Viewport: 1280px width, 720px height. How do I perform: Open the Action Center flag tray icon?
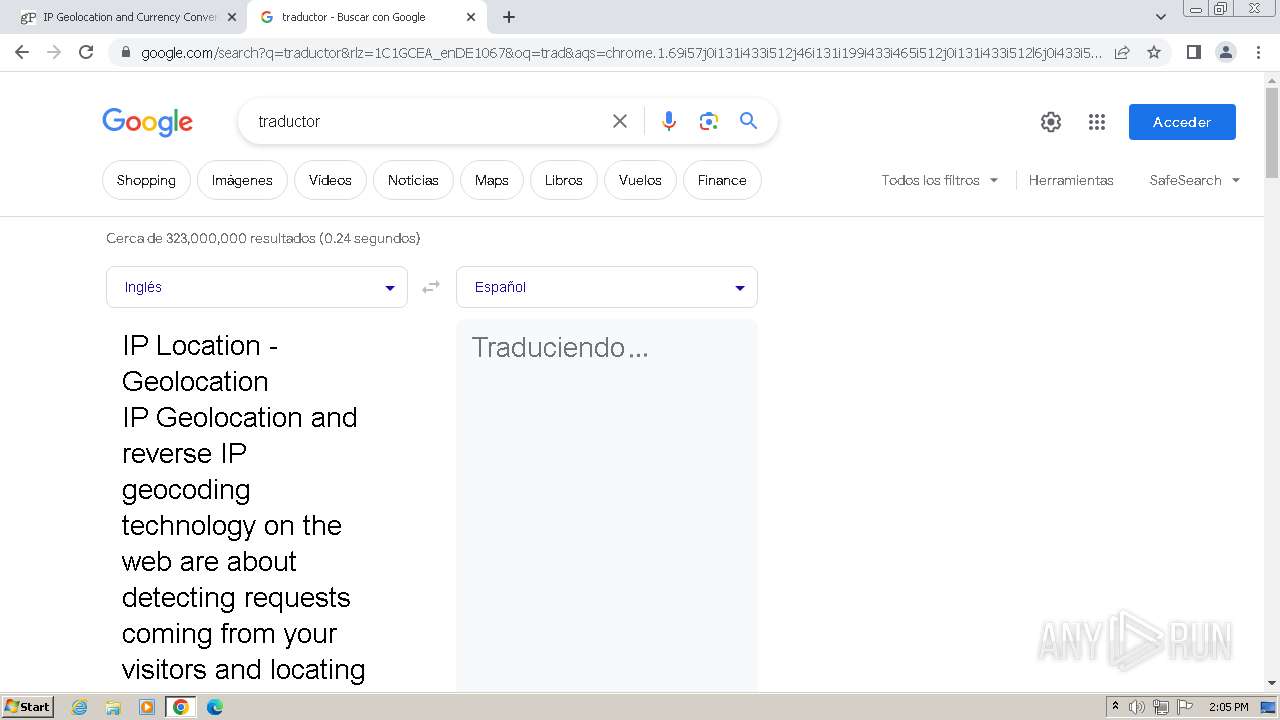click(1185, 707)
